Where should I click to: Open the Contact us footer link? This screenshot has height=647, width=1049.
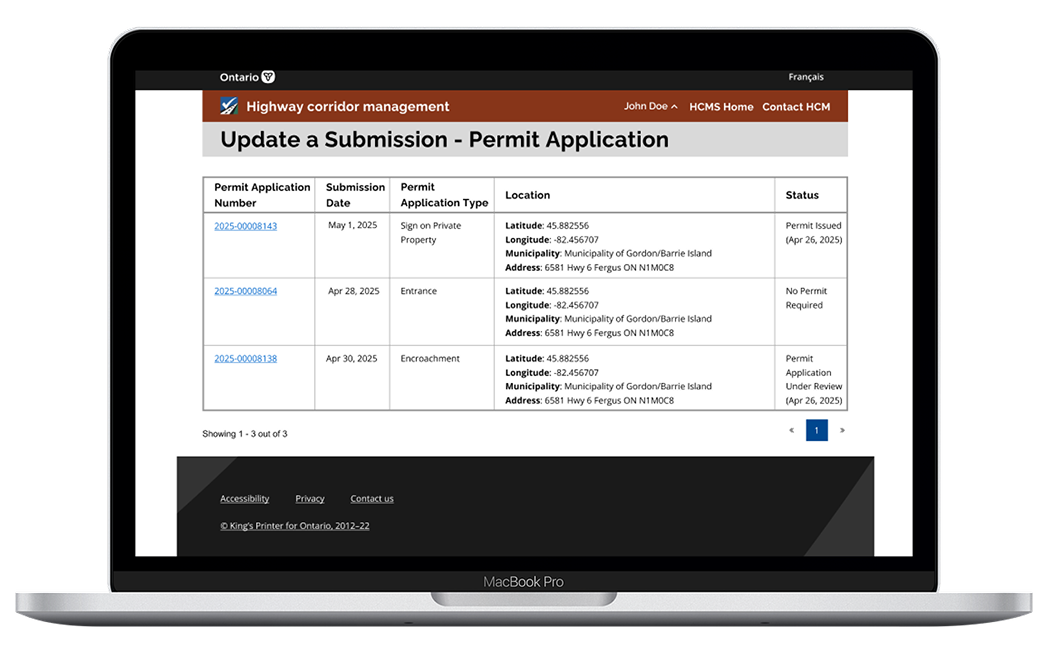[x=372, y=498]
